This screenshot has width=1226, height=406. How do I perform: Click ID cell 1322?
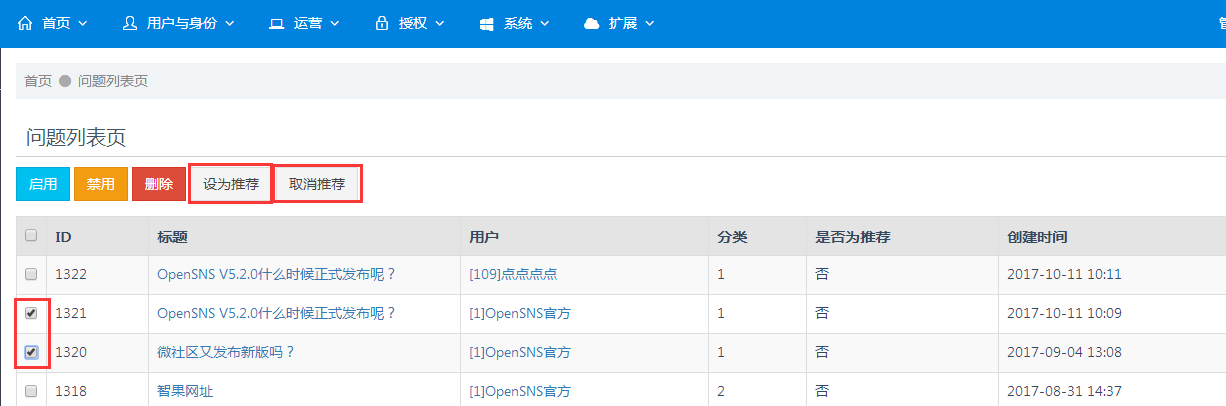70,274
